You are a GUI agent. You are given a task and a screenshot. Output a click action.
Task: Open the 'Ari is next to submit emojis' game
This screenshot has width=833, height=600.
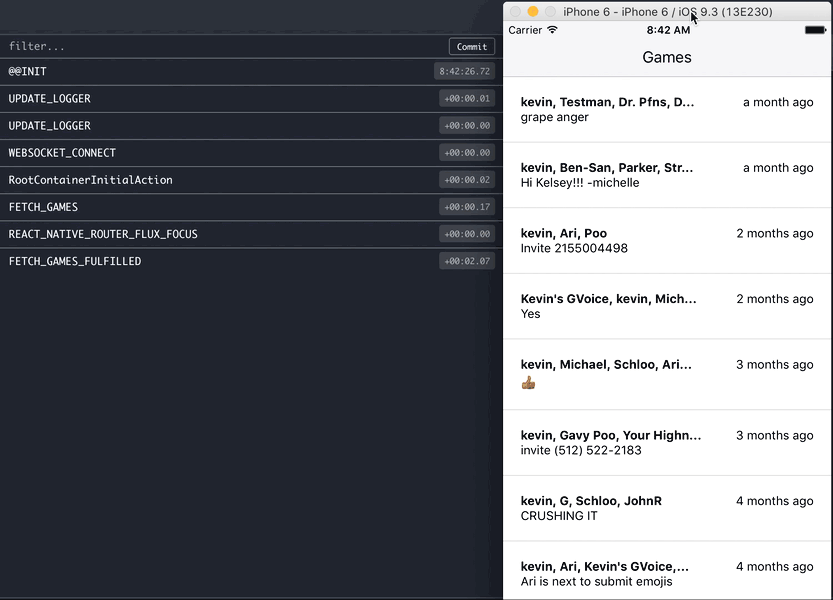coord(667,571)
